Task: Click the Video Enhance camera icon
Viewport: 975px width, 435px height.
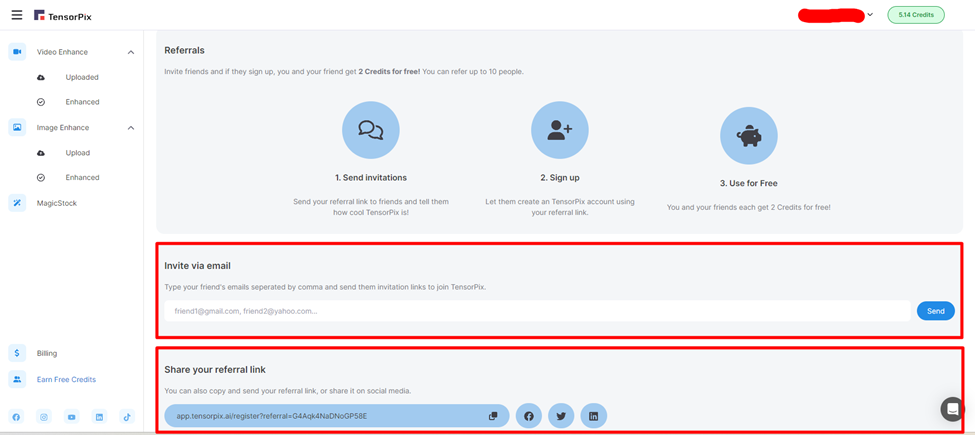Action: [x=17, y=52]
